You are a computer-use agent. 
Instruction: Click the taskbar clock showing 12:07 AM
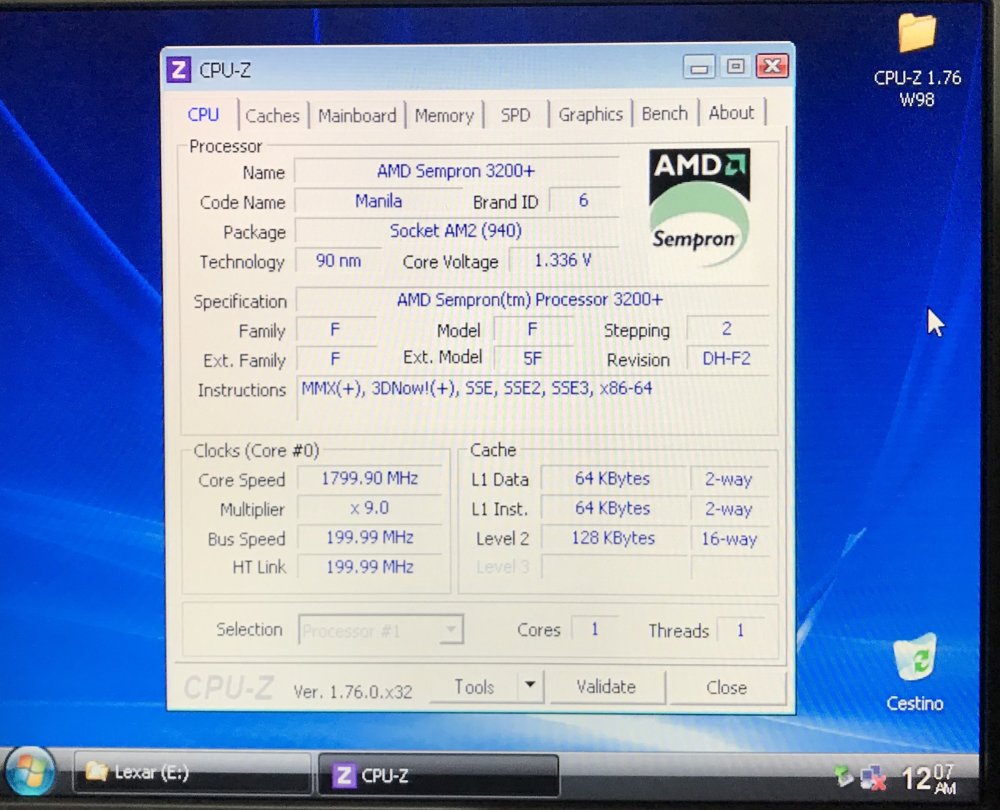[931, 778]
